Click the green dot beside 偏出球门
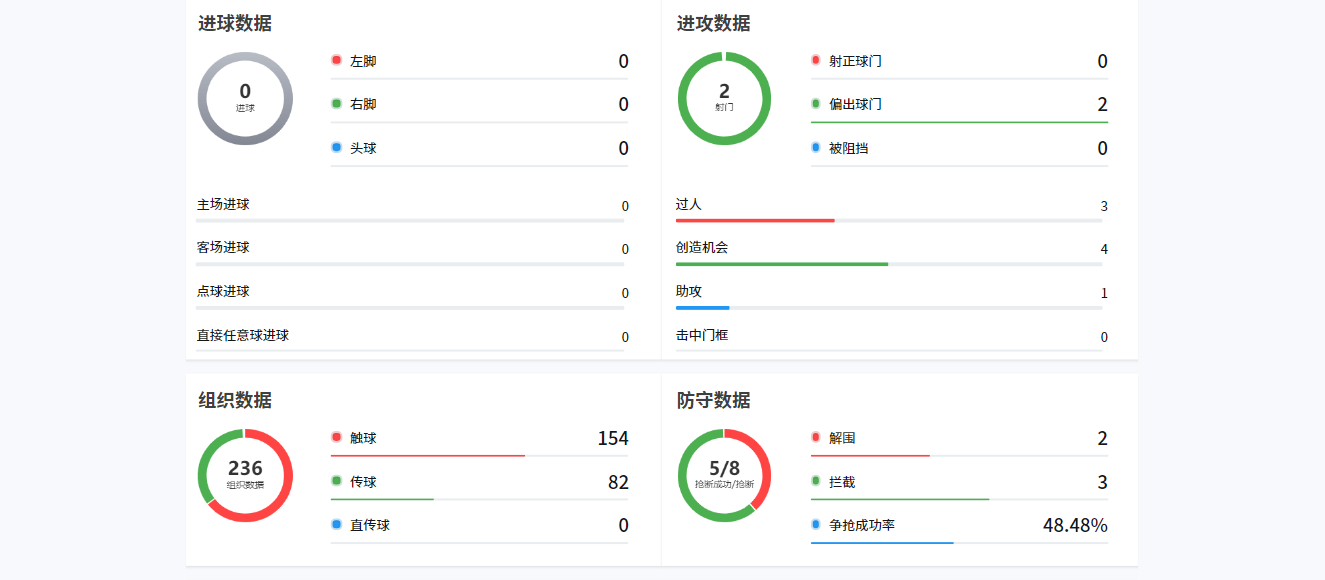The image size is (1325, 580). point(816,104)
